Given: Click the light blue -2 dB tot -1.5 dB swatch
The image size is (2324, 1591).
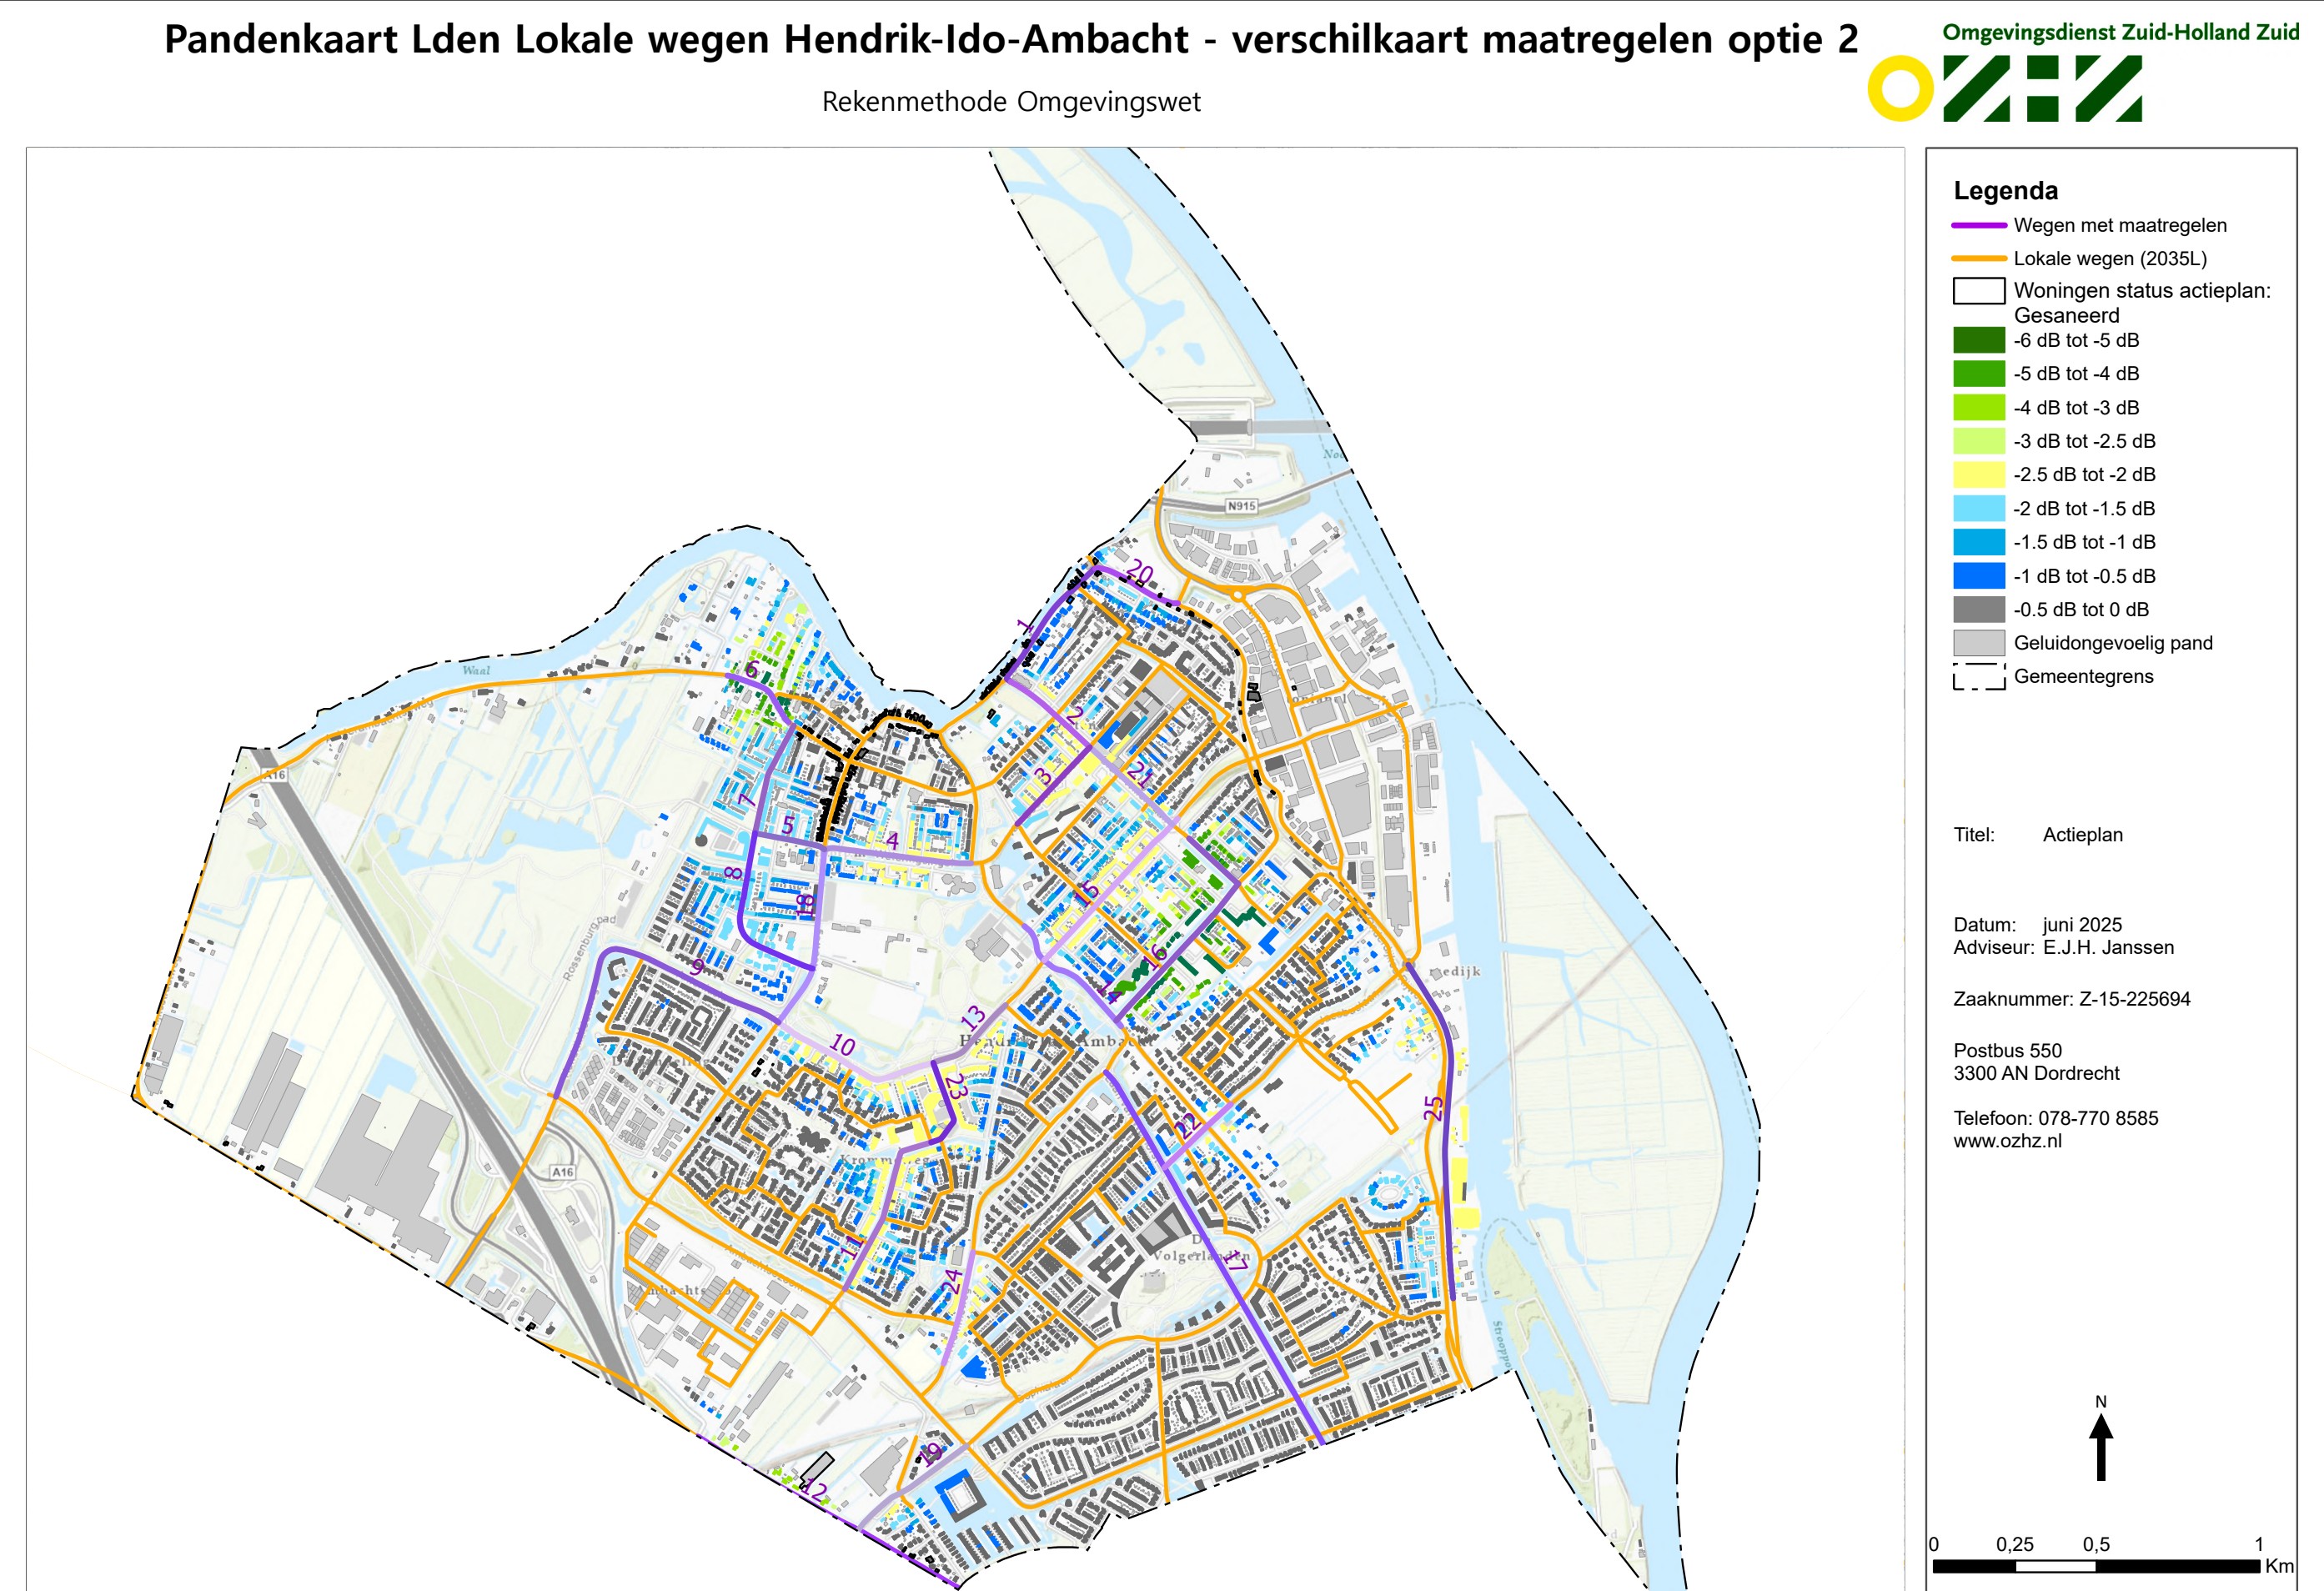Looking at the screenshot, I should (x=1979, y=508).
